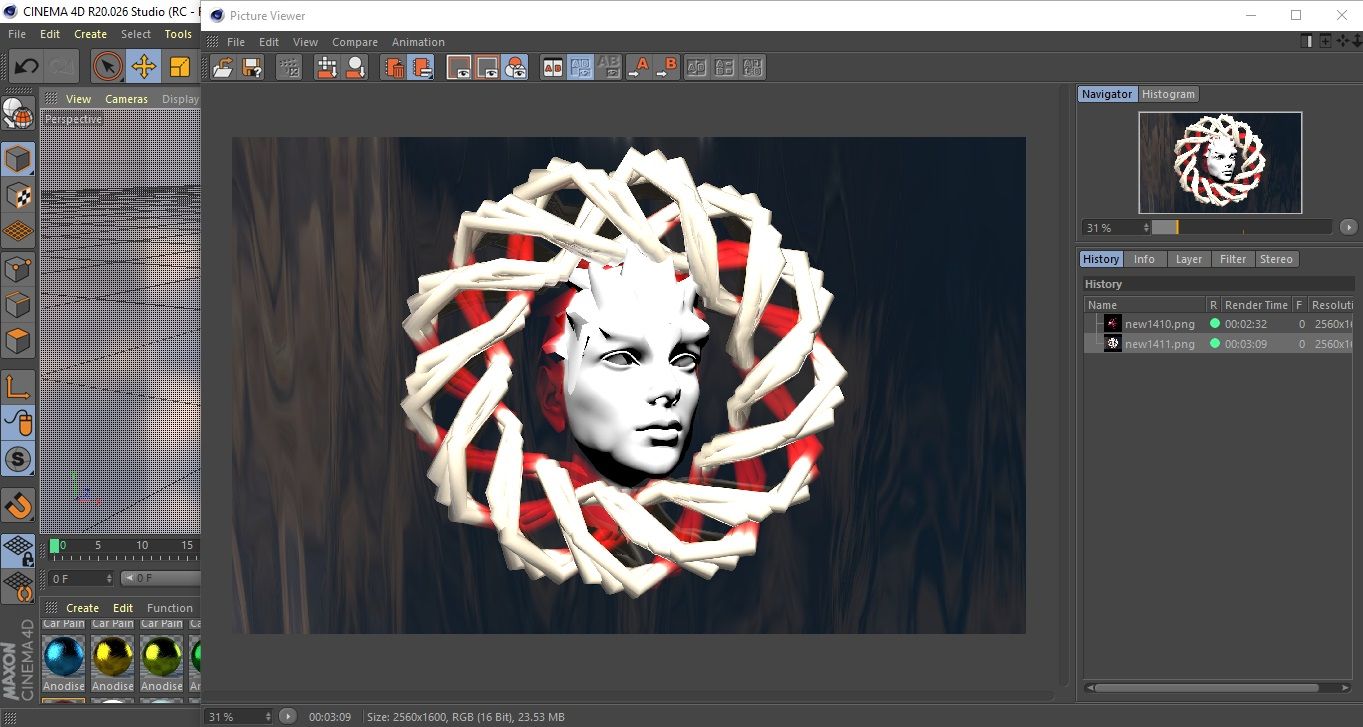The image size is (1363, 727).
Task: Open the Compare menu
Action: click(355, 42)
